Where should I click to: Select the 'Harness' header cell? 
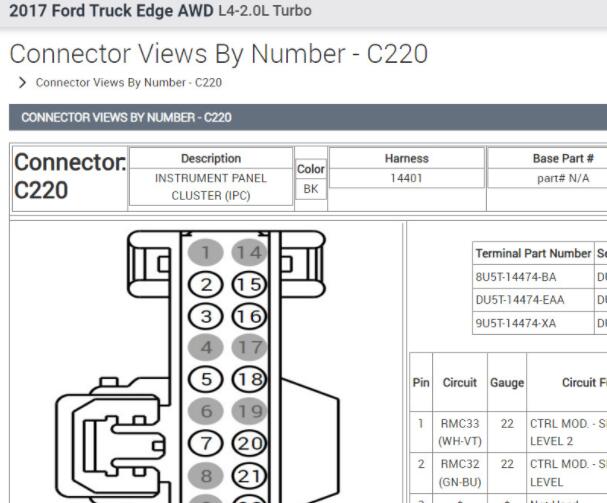click(x=406, y=158)
